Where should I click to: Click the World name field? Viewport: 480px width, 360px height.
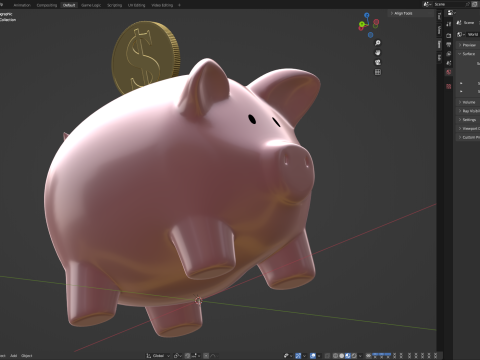click(x=473, y=35)
